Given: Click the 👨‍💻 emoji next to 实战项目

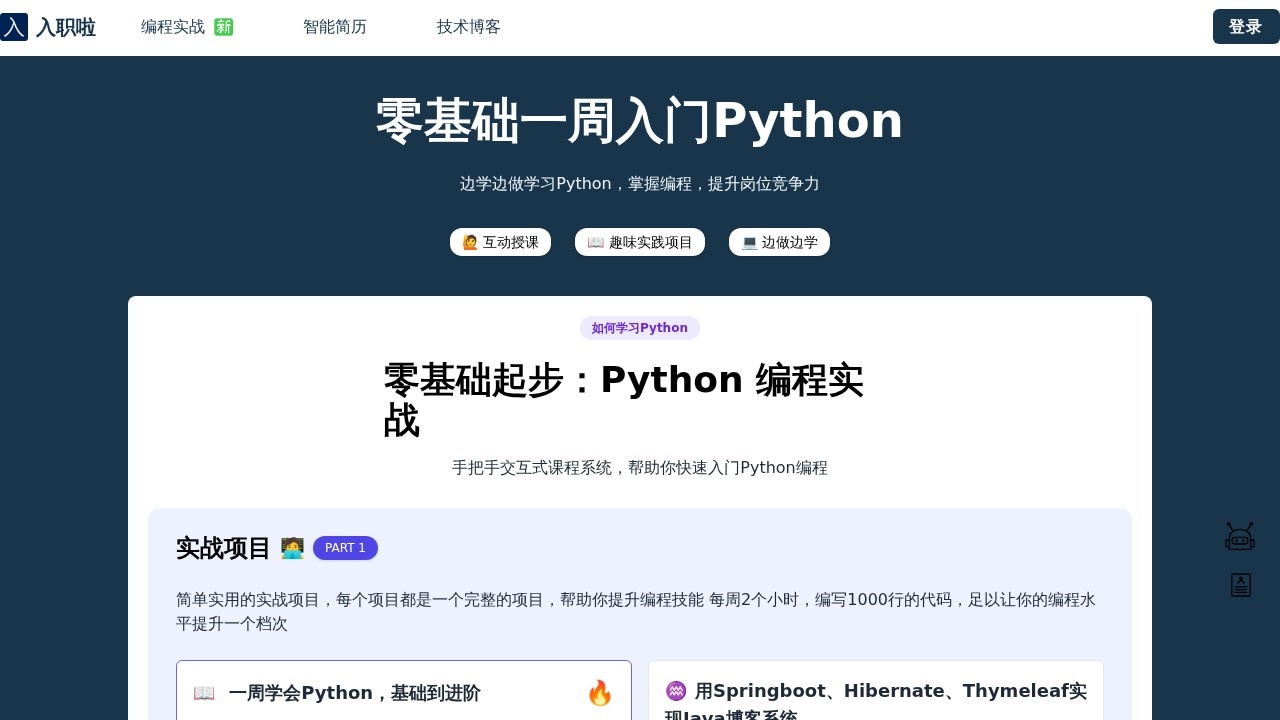Looking at the screenshot, I should click(292, 548).
